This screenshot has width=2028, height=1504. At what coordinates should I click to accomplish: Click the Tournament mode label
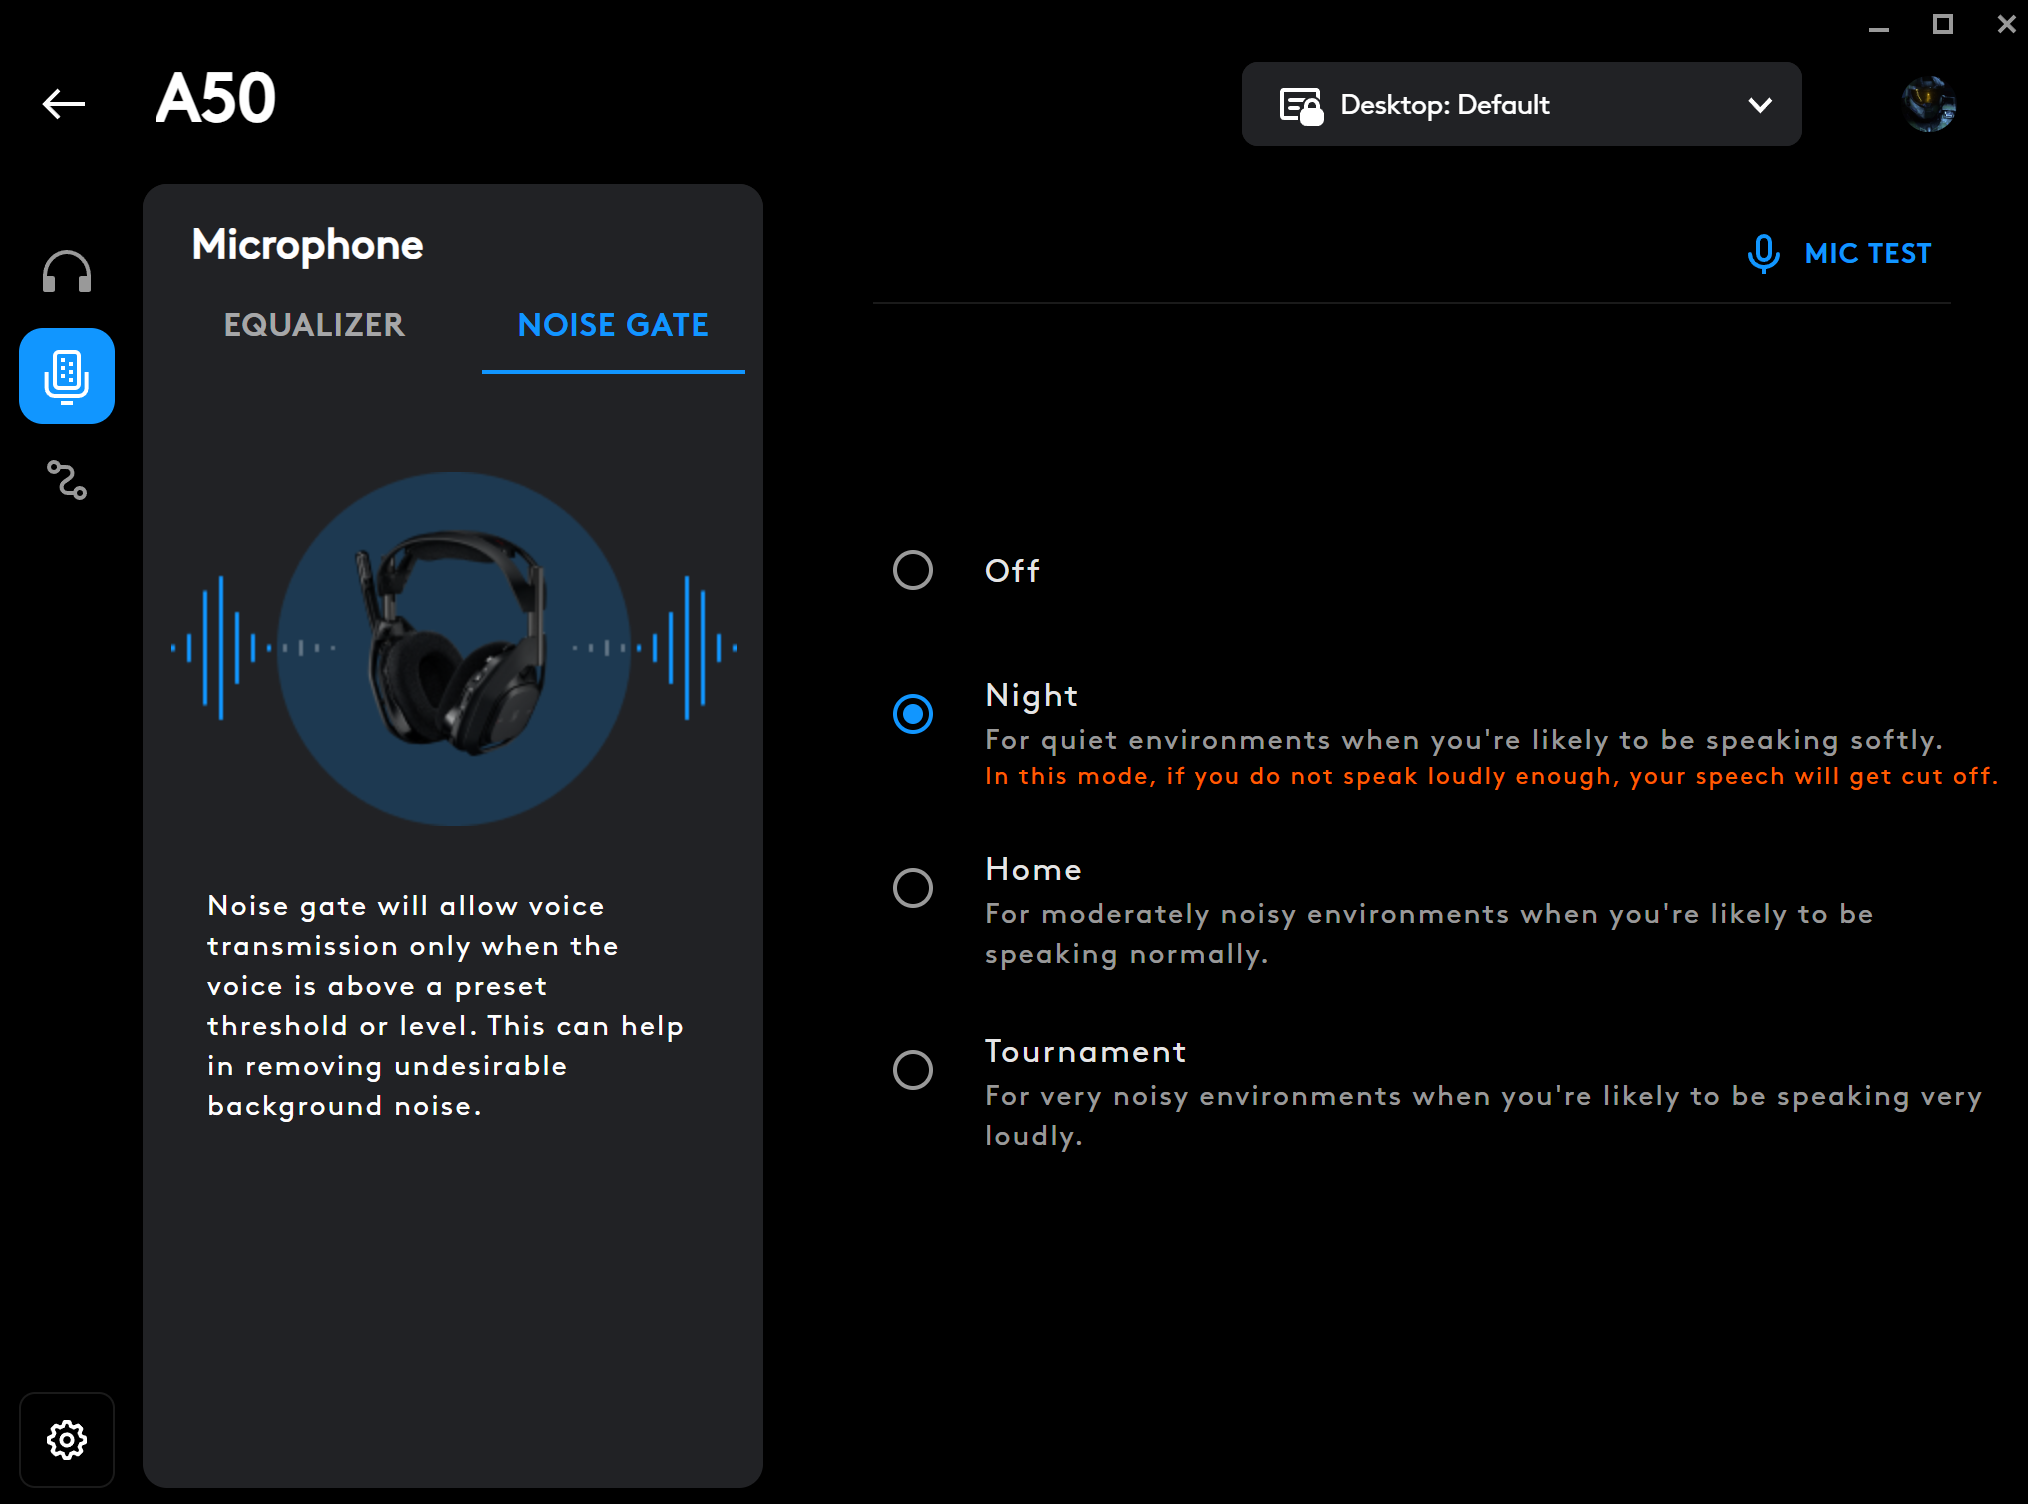tap(1085, 1052)
